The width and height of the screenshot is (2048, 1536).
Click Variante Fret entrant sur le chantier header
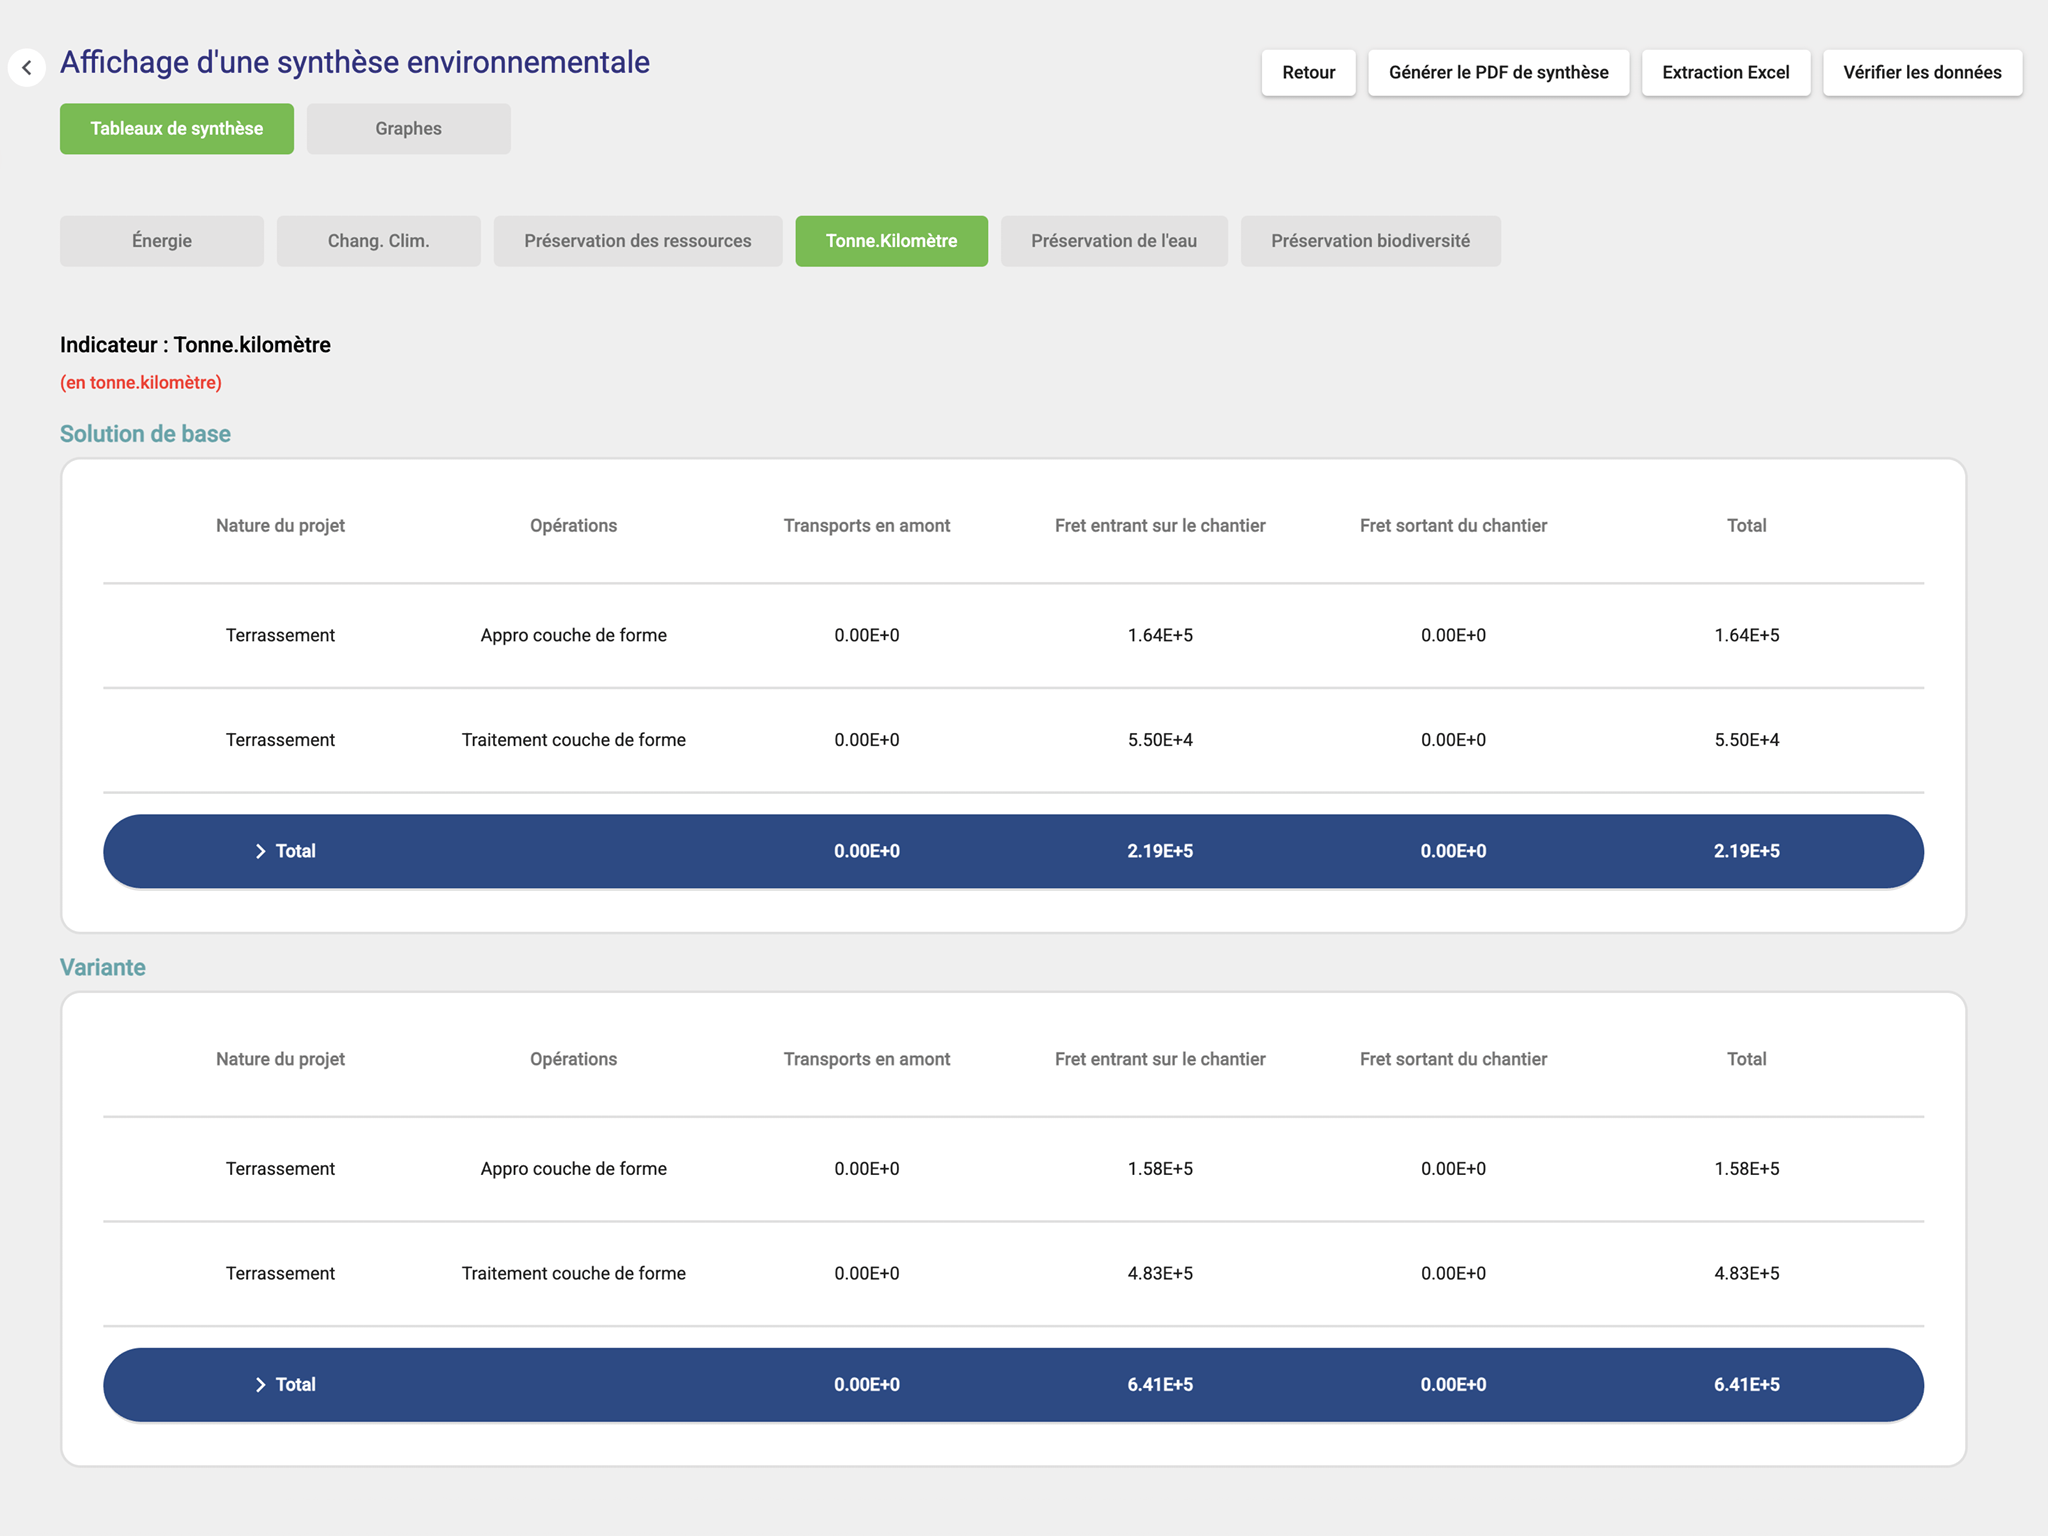tap(1159, 1059)
